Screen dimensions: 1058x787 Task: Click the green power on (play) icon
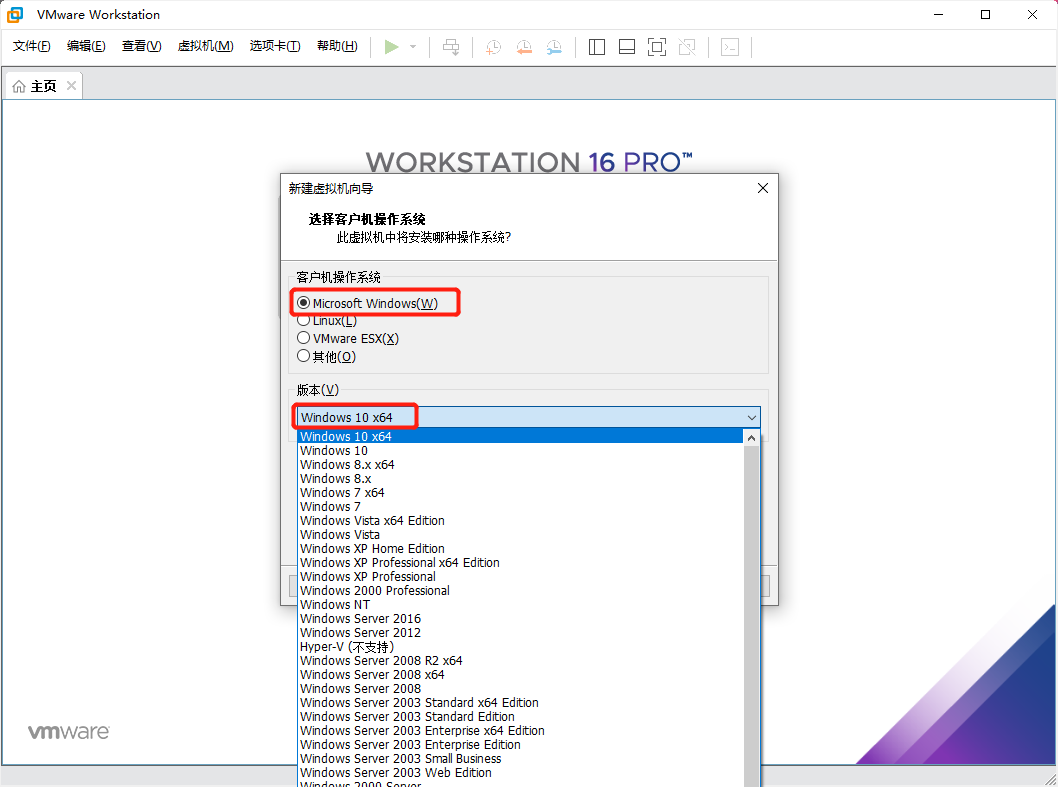pos(391,47)
